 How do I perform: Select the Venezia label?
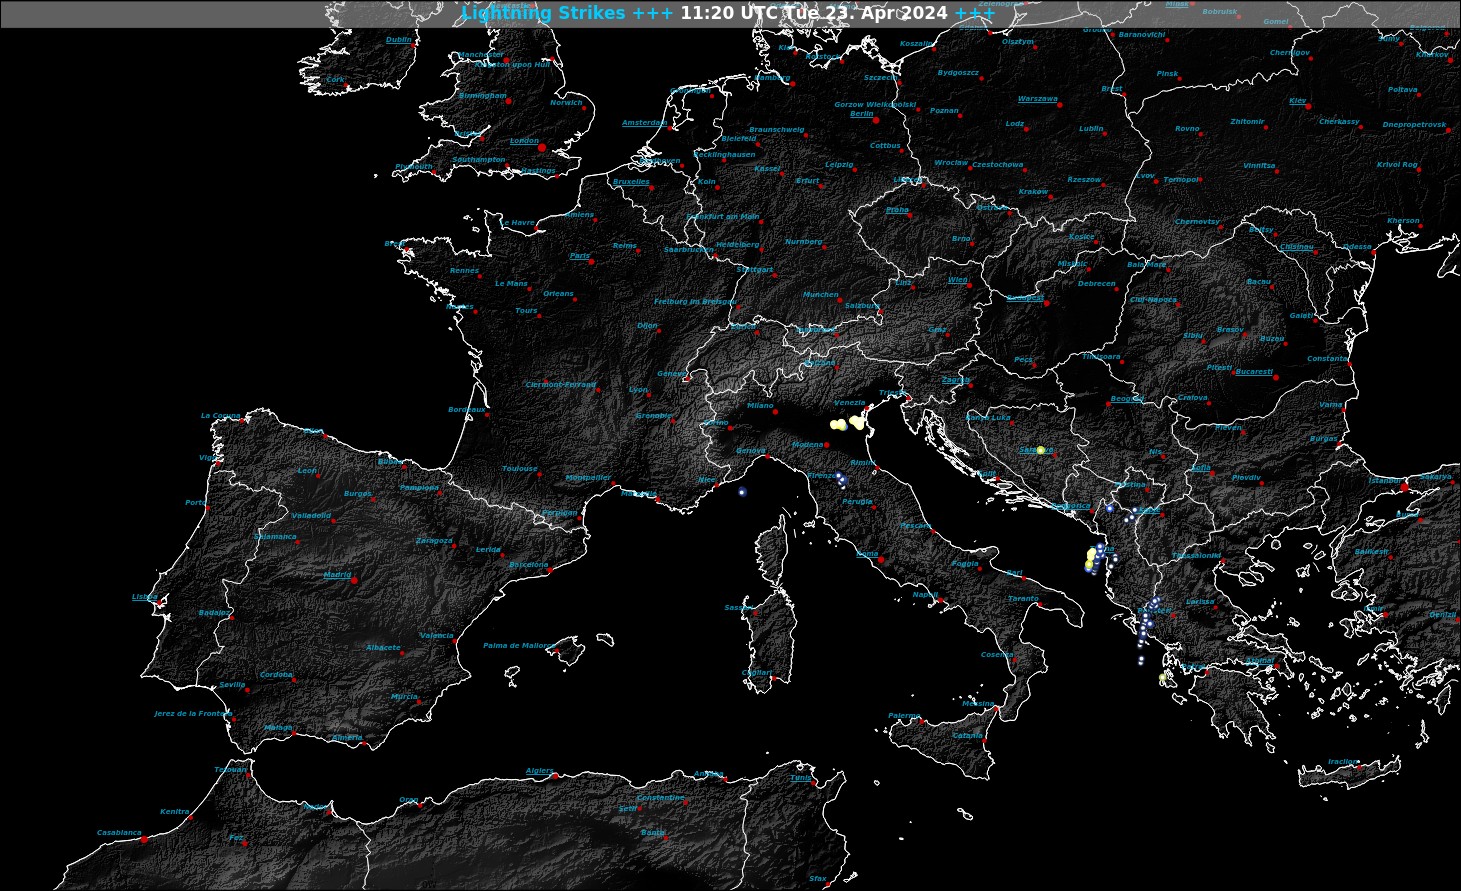click(x=849, y=403)
